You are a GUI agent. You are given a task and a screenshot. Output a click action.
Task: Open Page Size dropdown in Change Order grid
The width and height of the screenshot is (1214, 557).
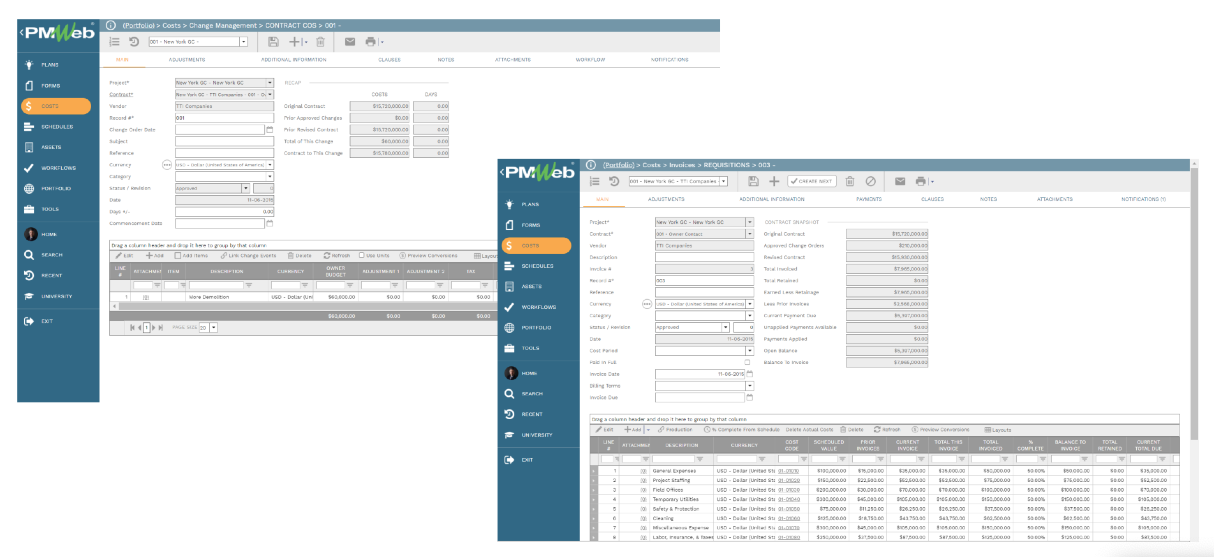(x=215, y=327)
